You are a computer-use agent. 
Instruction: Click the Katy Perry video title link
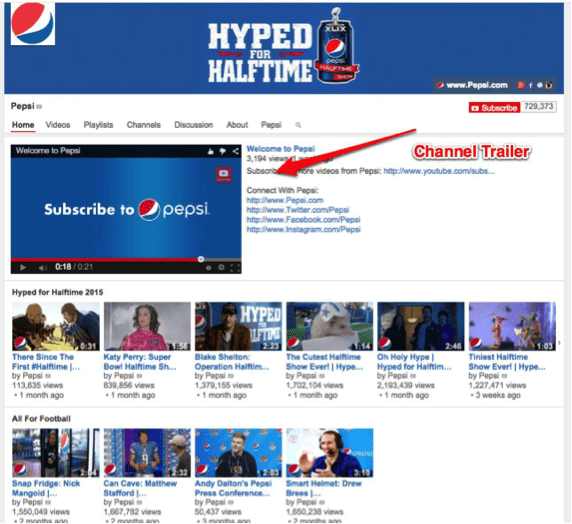140,362
